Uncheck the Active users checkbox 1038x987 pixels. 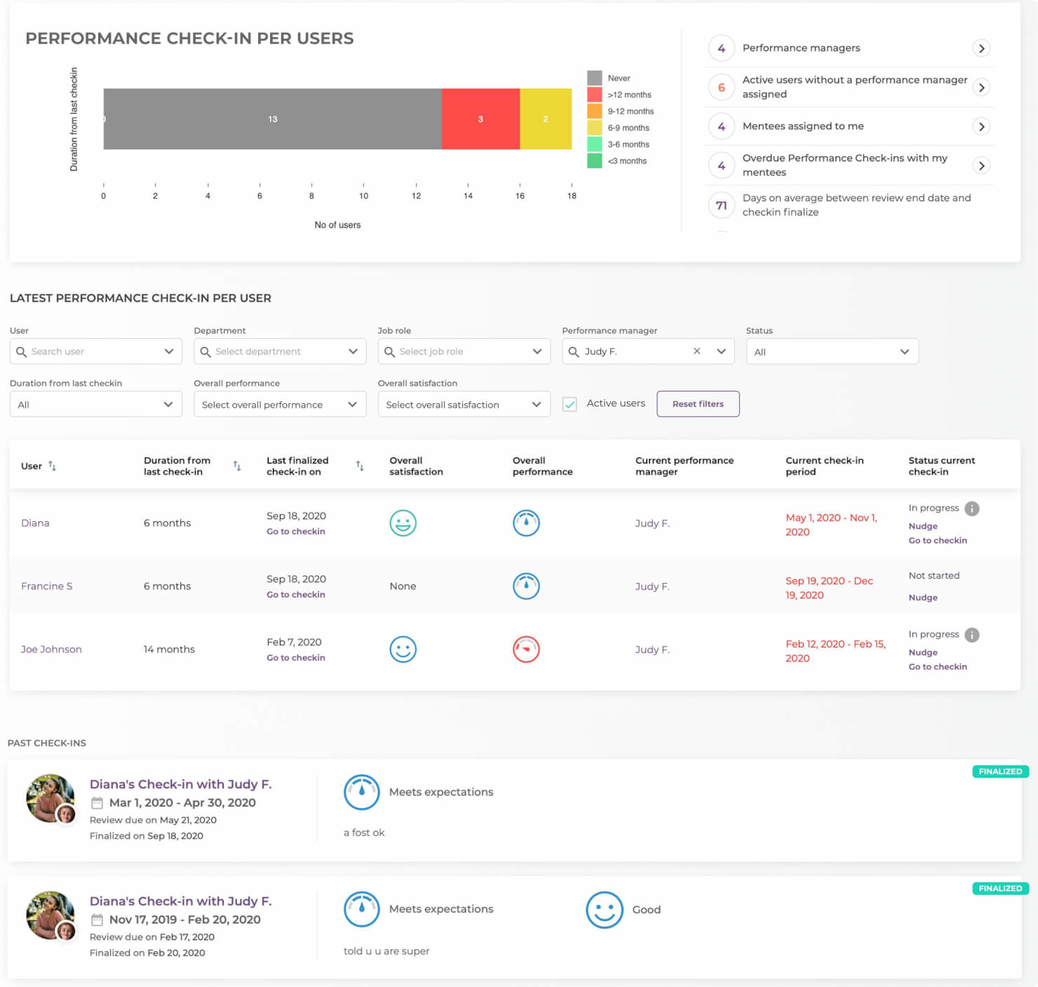tap(569, 404)
